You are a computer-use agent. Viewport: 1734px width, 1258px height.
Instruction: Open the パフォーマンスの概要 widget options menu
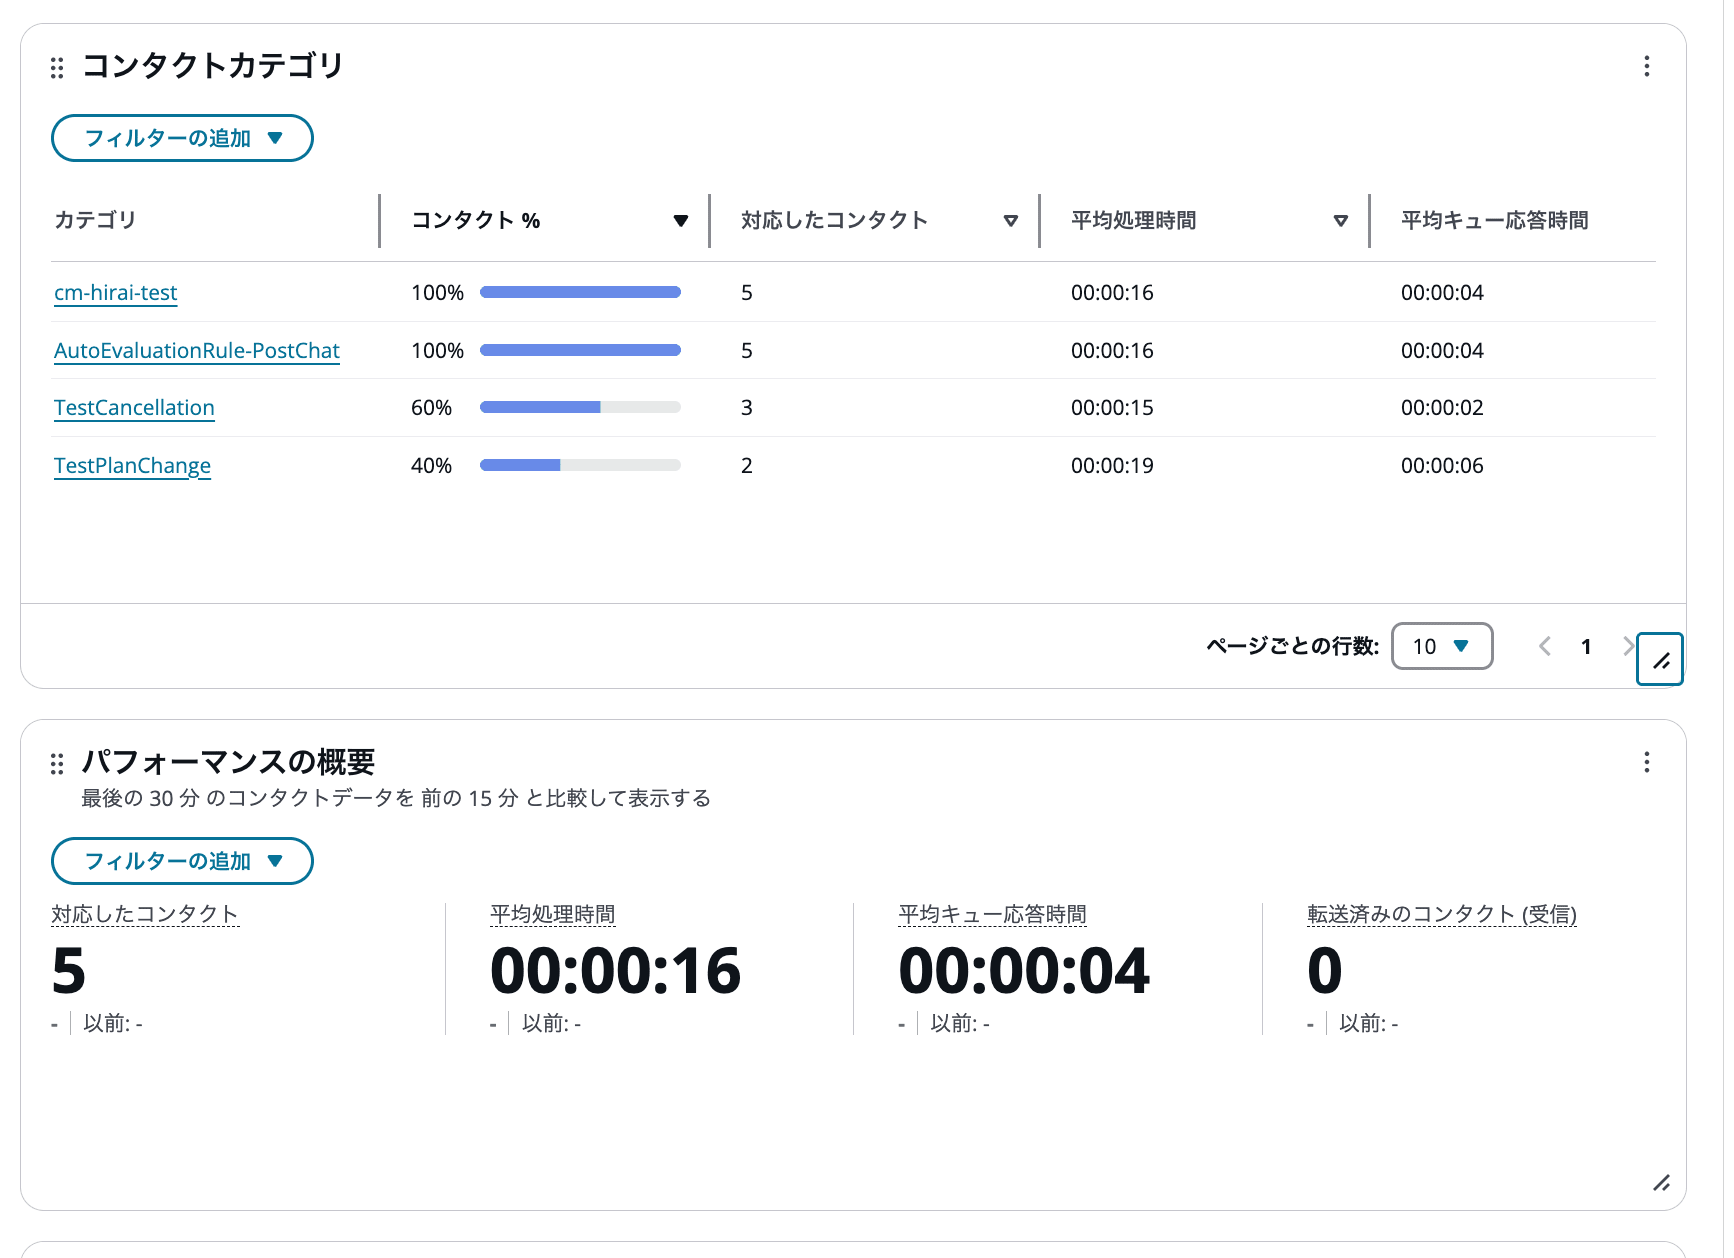coord(1646,763)
